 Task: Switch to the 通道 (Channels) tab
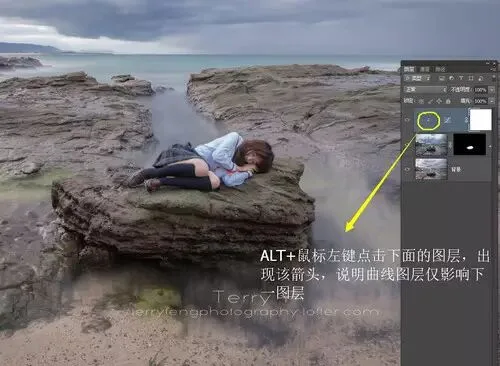[425, 69]
